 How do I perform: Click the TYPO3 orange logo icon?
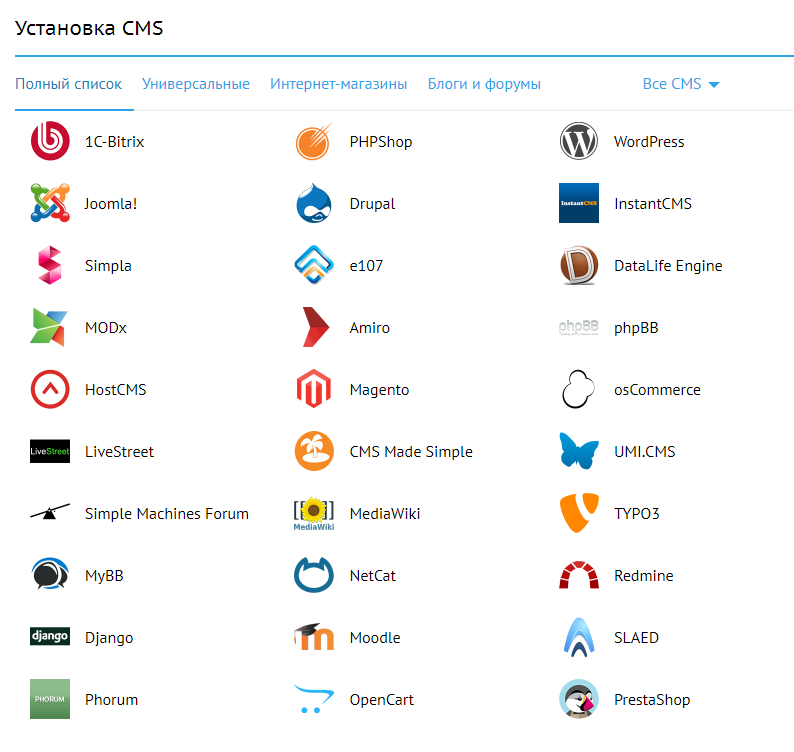579,513
